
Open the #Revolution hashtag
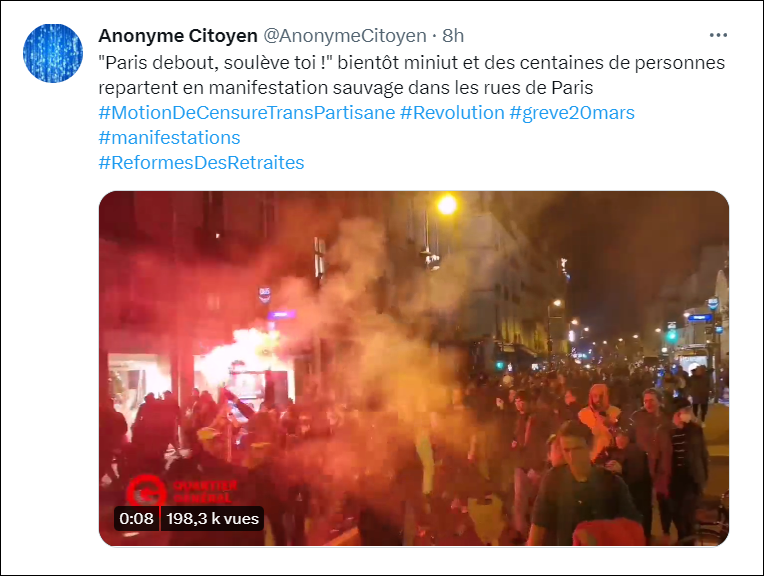[x=452, y=113]
